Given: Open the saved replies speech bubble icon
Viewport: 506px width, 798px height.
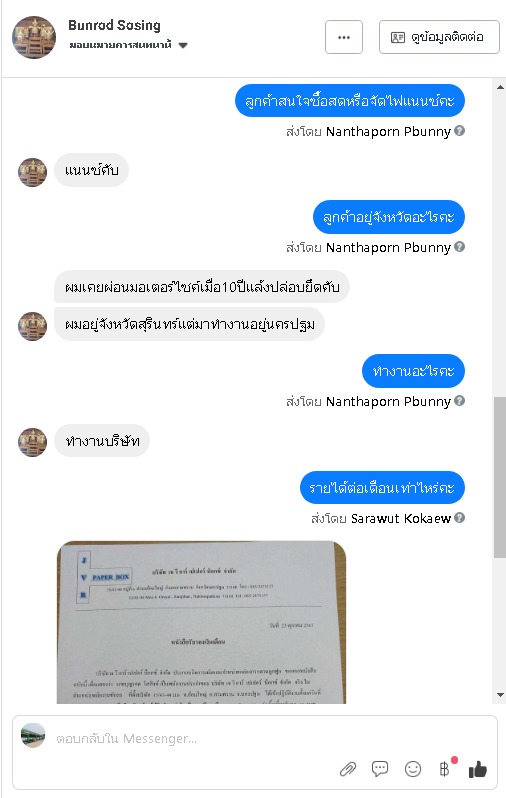Looking at the screenshot, I should pos(380,768).
